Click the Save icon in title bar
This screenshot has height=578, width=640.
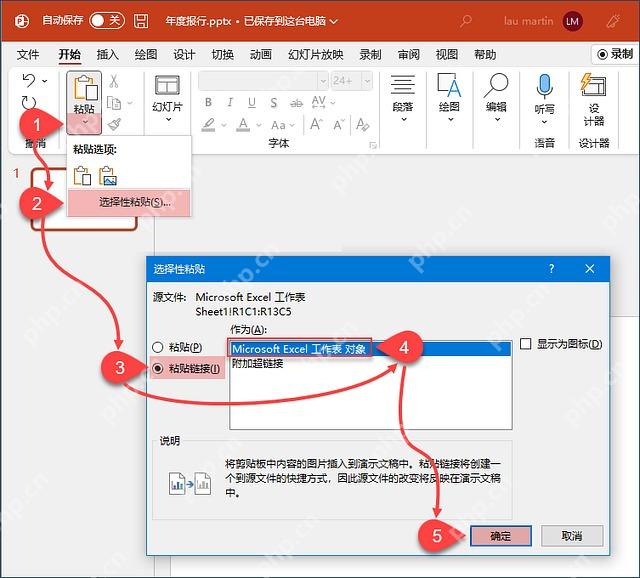[141, 21]
